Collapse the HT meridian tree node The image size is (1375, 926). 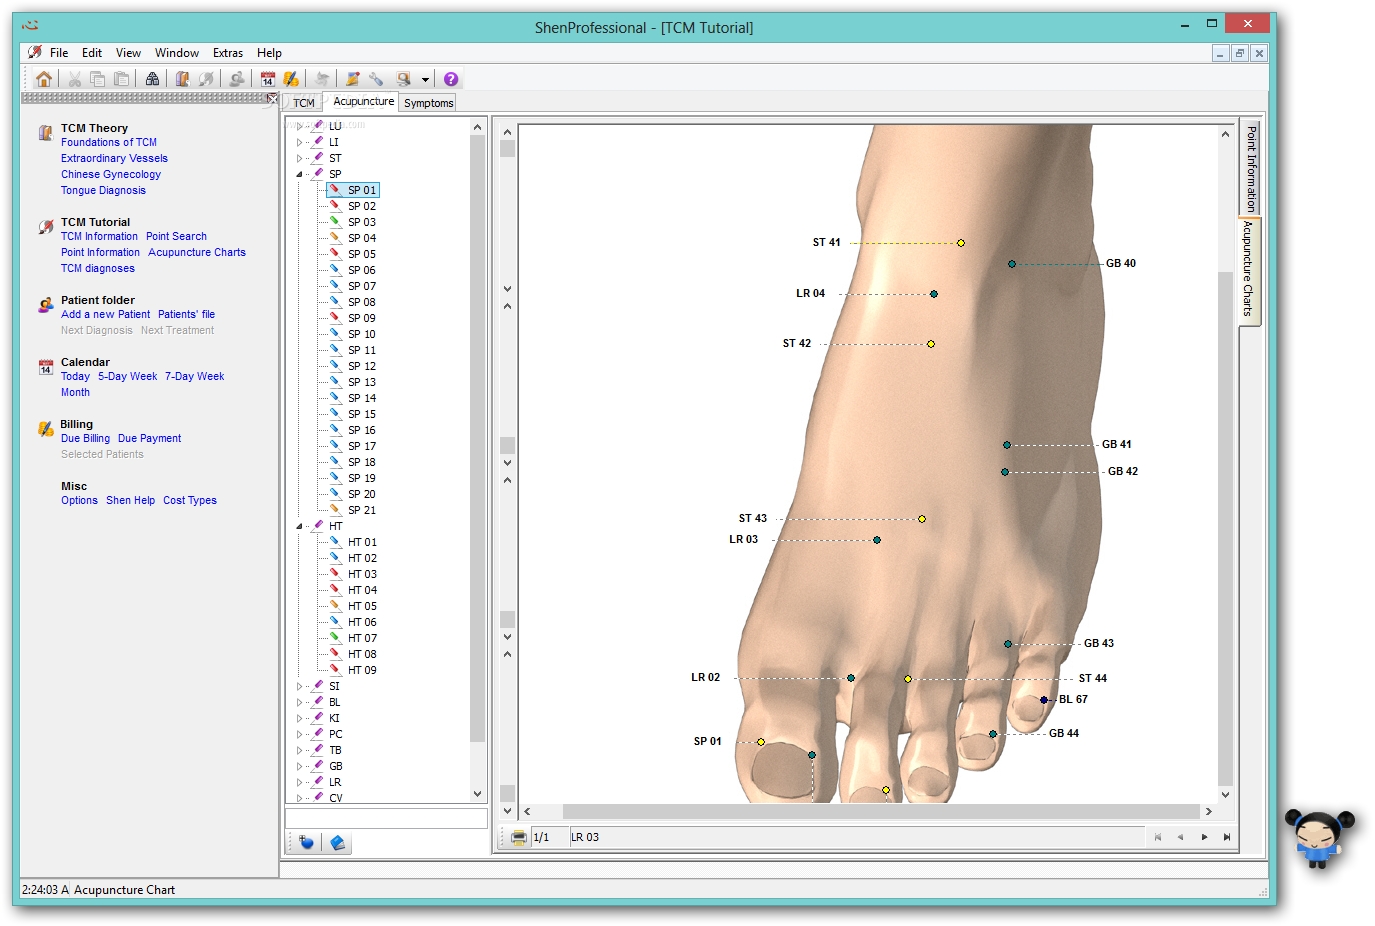299,526
